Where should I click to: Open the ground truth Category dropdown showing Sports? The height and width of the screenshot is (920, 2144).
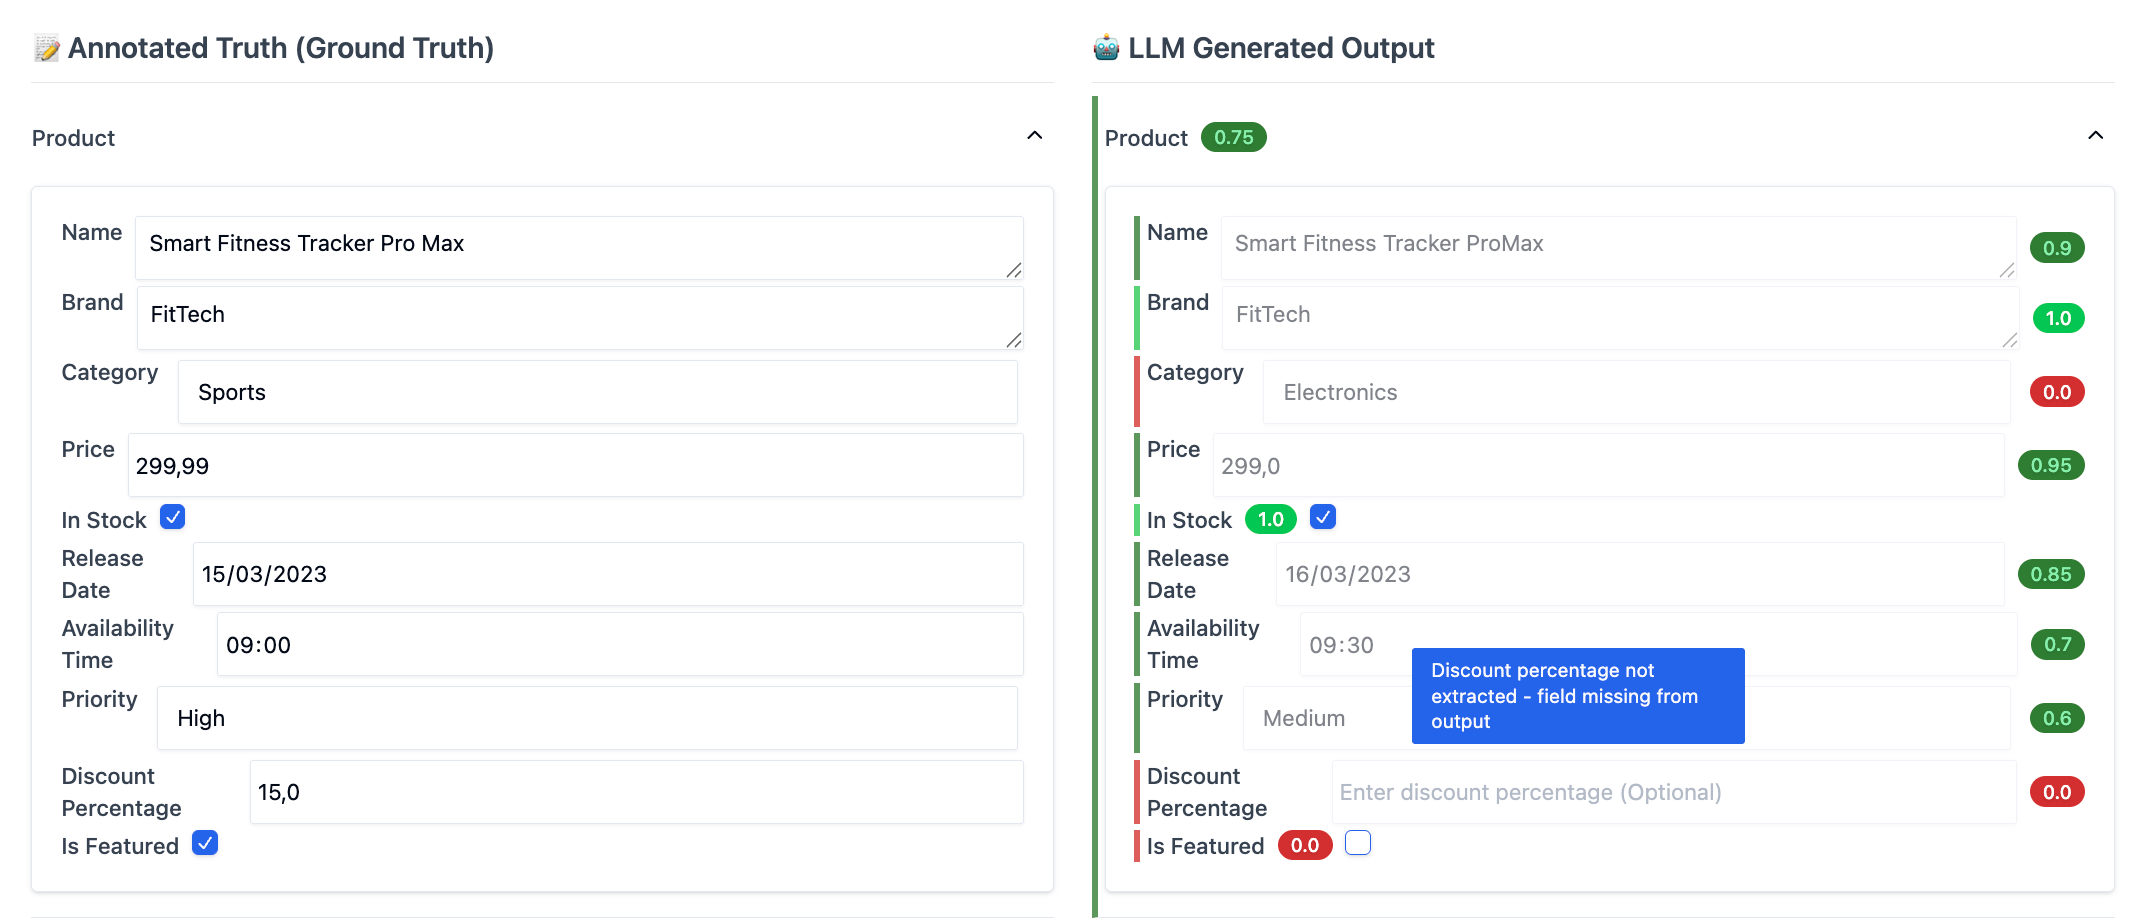597,392
